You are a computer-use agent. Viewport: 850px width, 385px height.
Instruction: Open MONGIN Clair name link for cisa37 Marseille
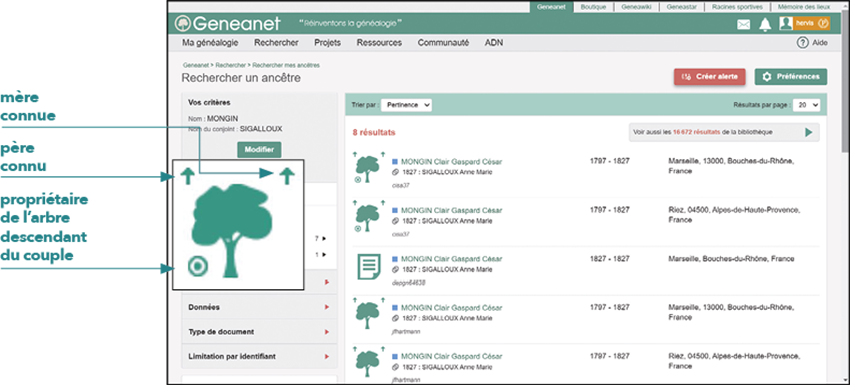point(452,162)
